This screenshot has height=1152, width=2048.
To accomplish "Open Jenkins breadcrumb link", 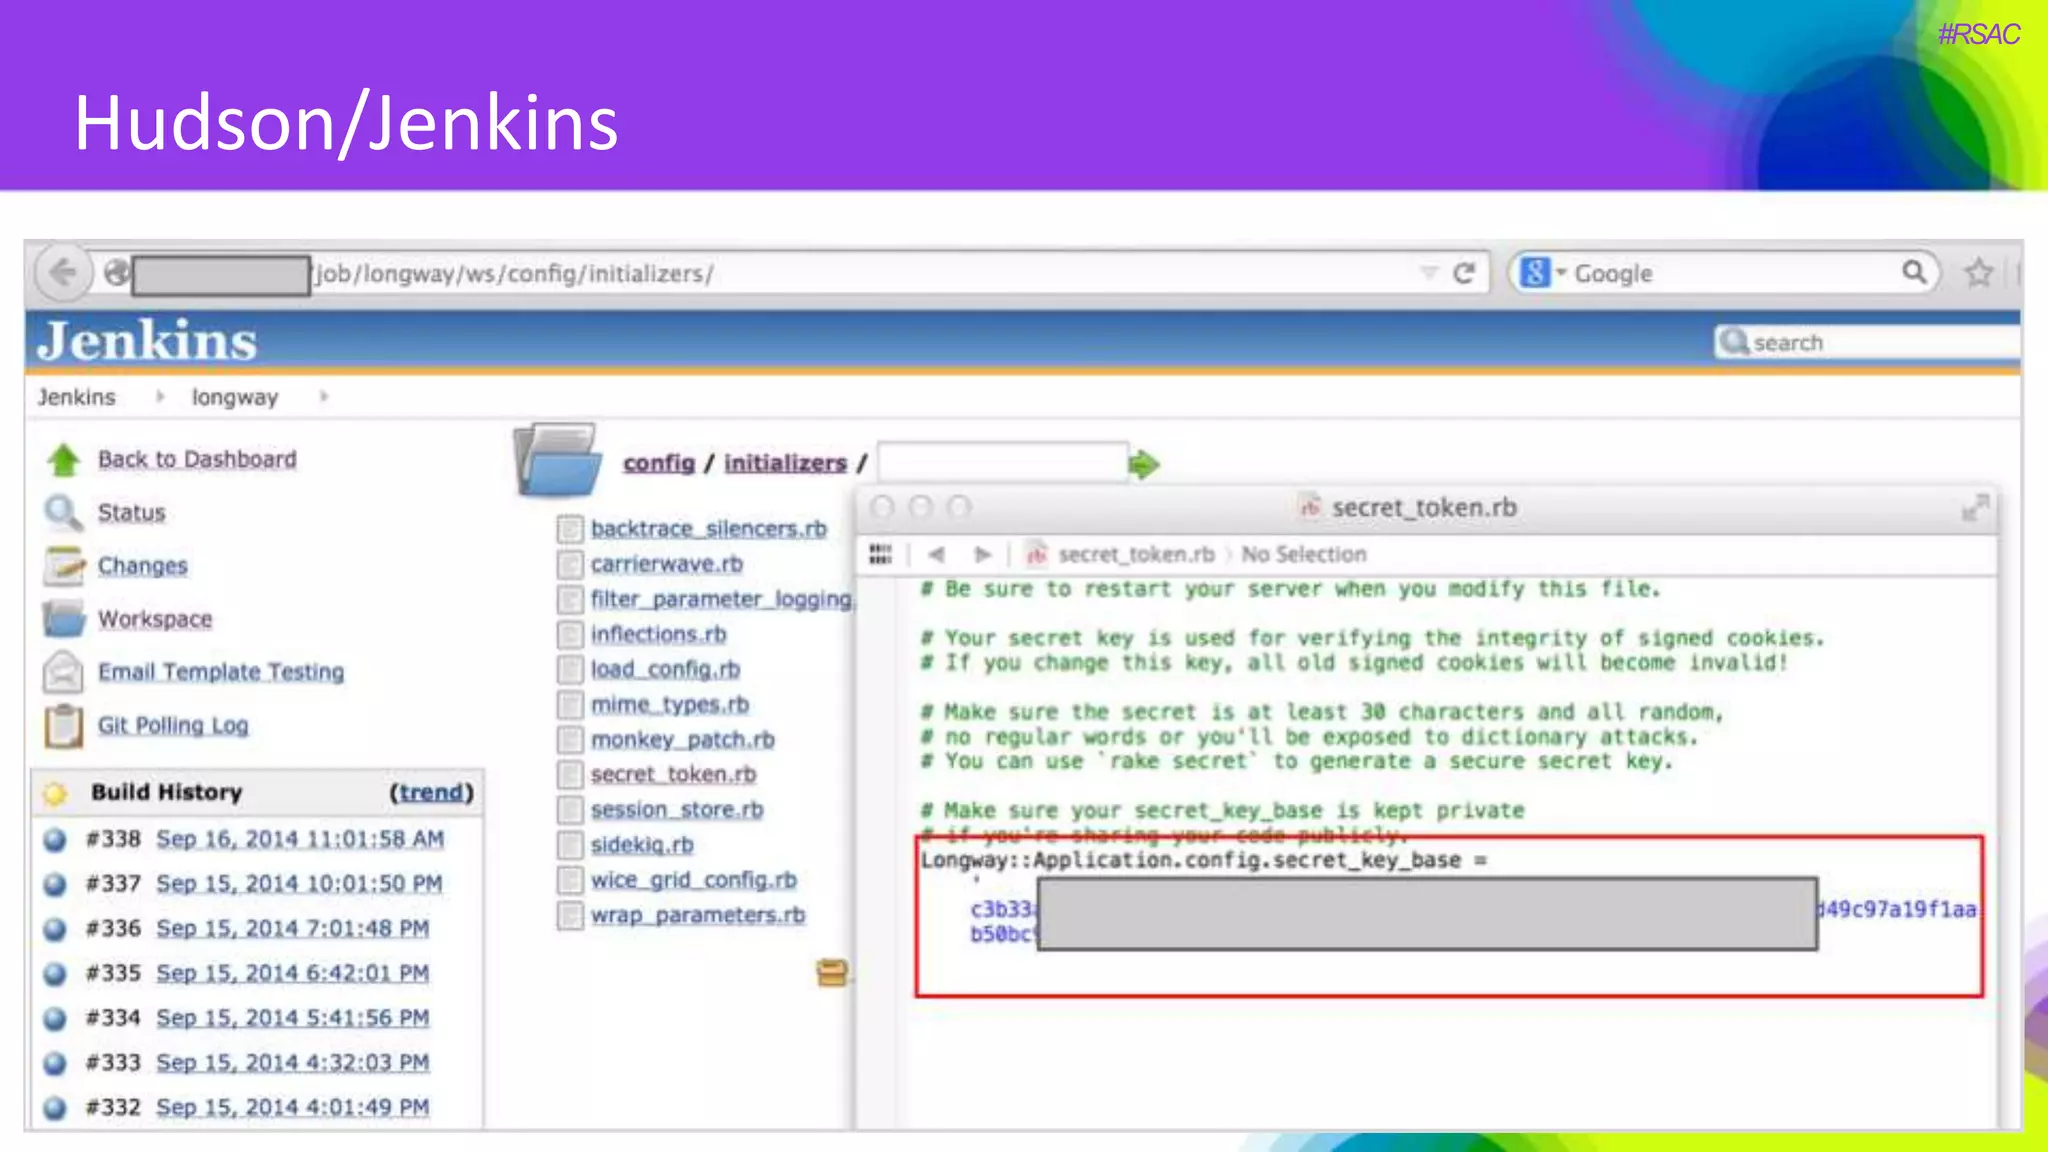I will [77, 397].
